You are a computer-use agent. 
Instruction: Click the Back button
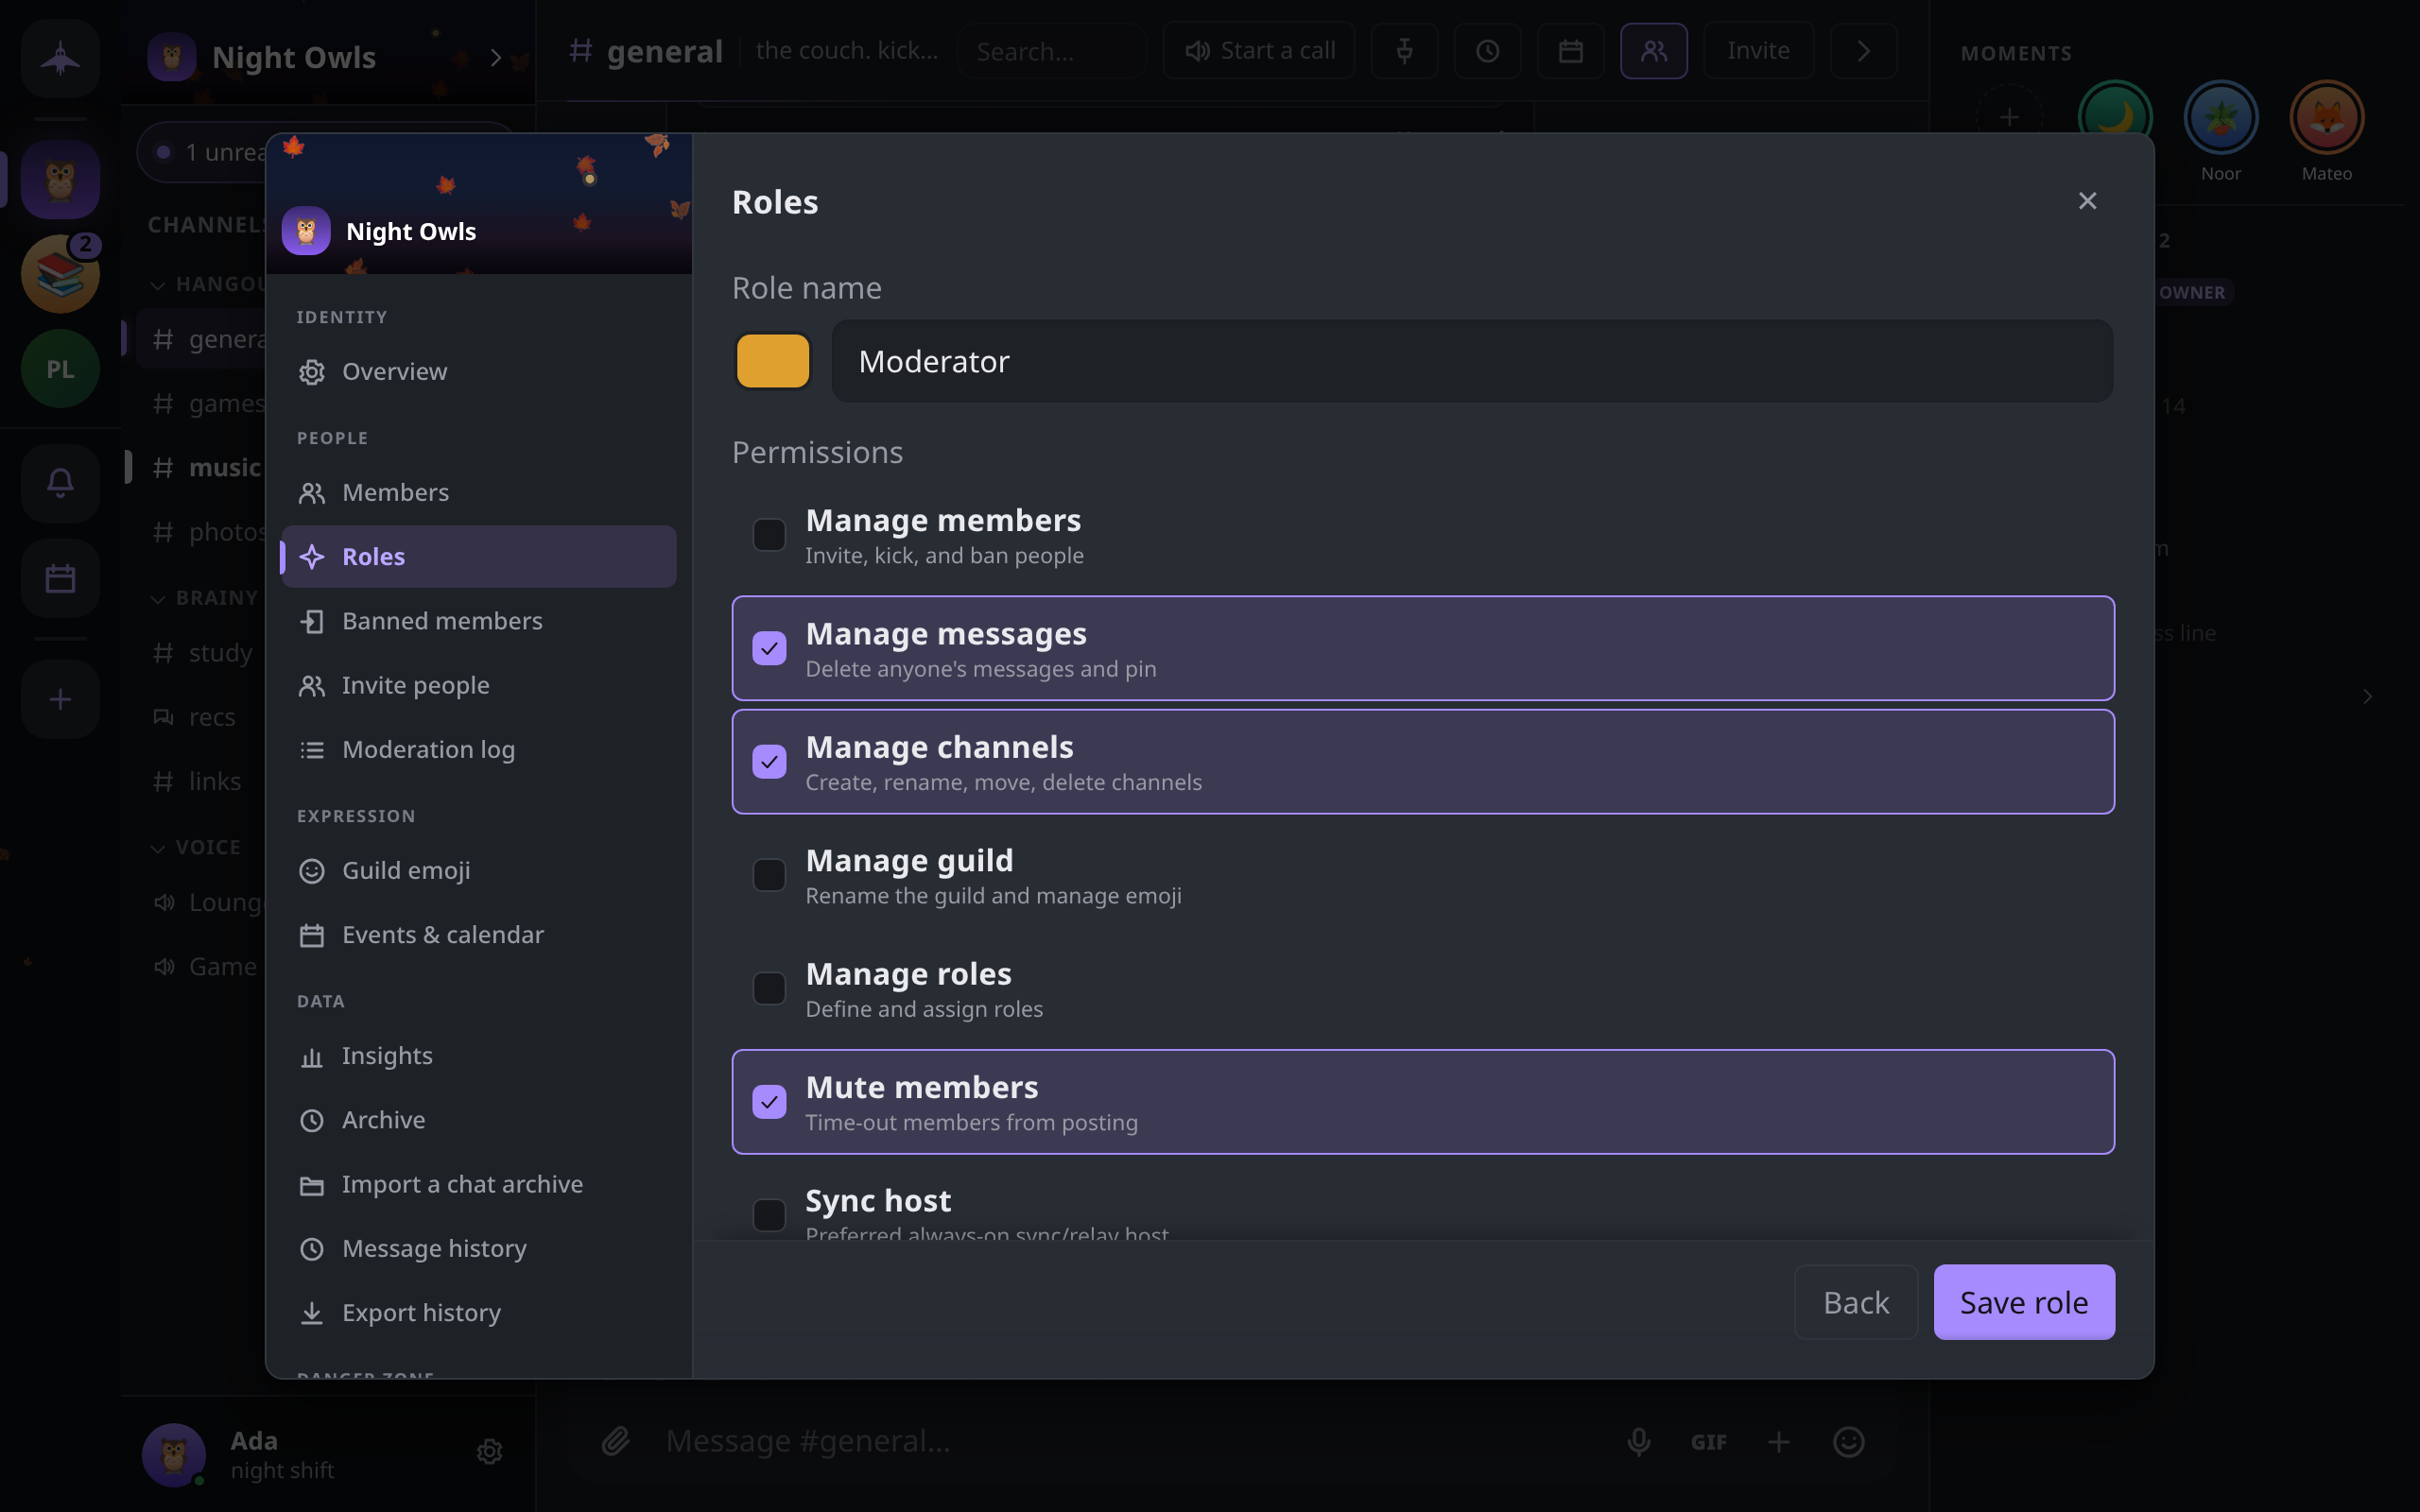pos(1856,1302)
